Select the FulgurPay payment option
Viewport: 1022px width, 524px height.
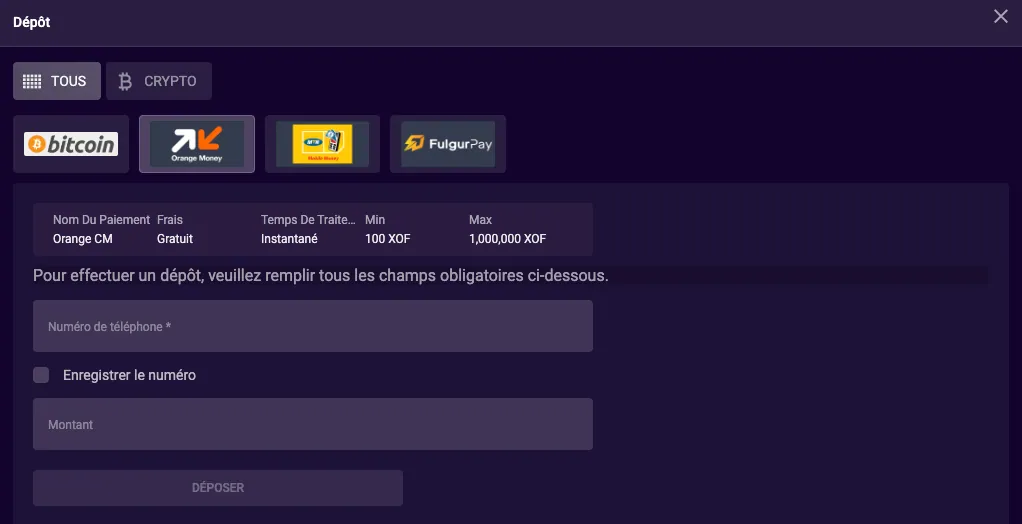pyautogui.click(x=448, y=144)
